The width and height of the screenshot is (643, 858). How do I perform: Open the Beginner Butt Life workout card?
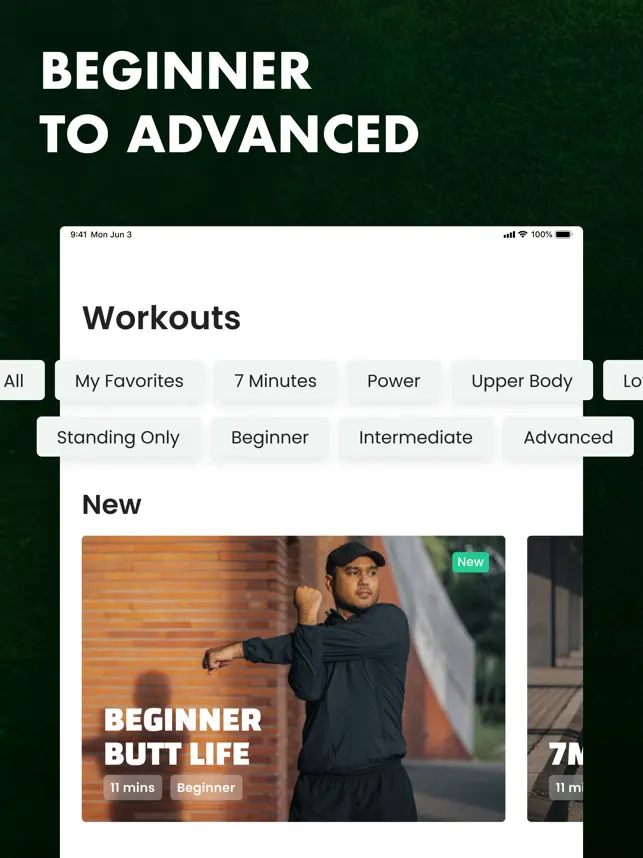[293, 679]
